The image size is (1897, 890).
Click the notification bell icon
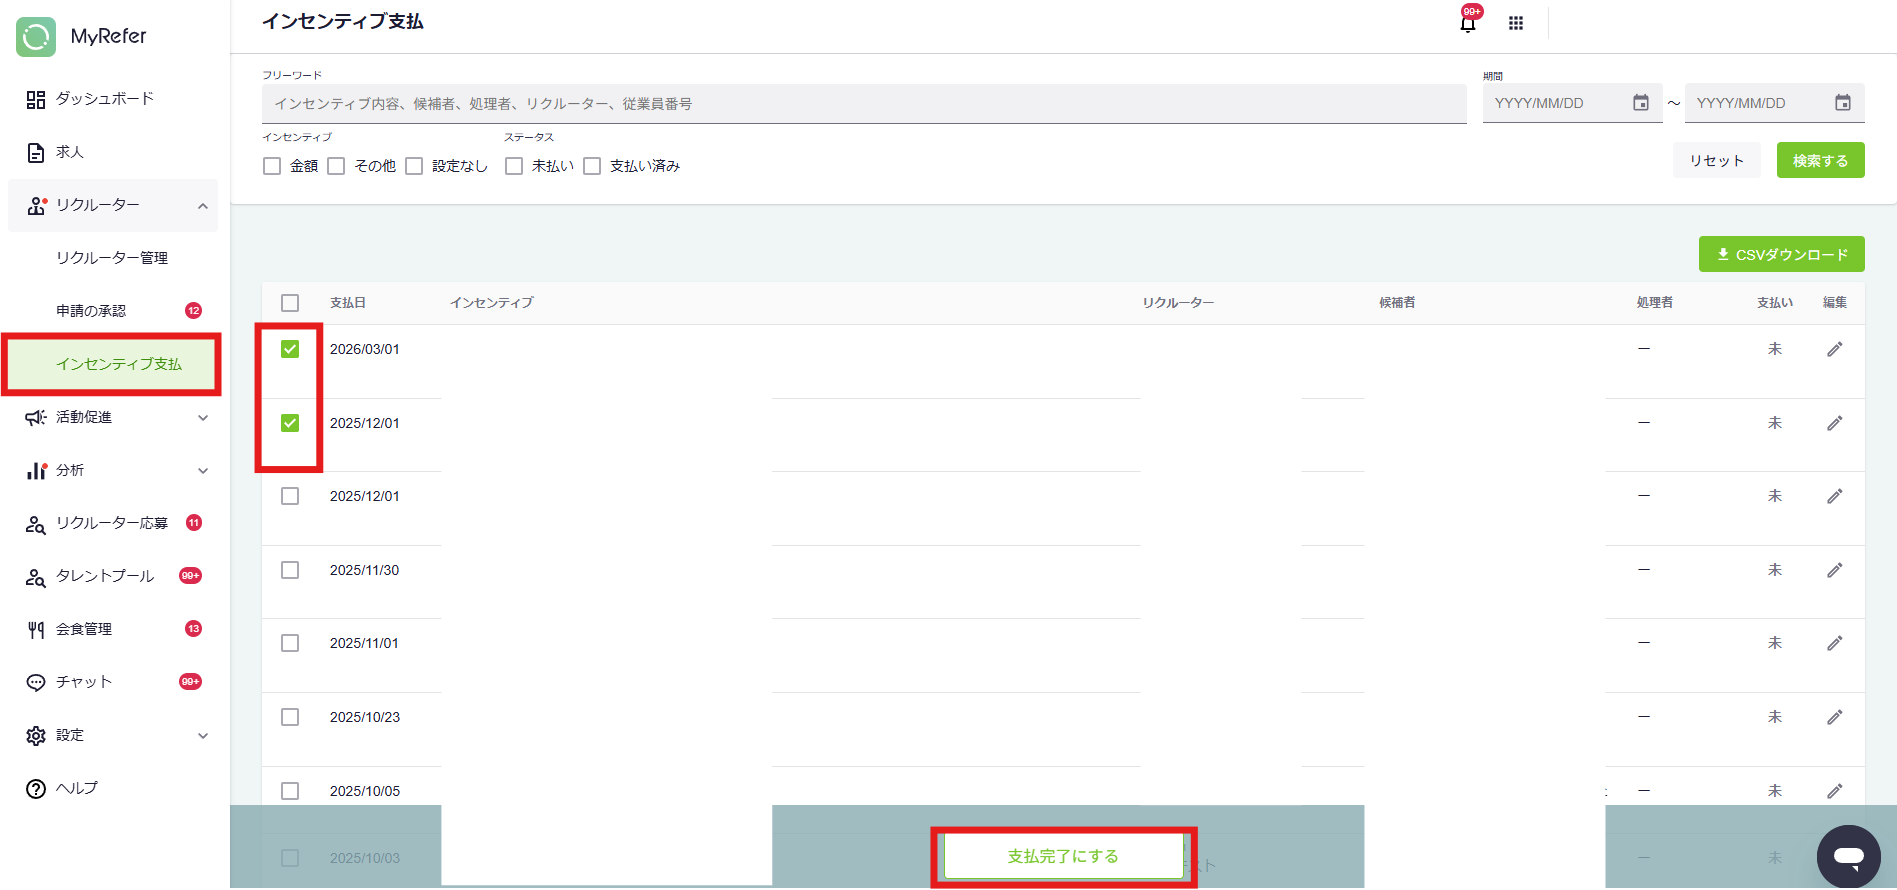[1468, 23]
